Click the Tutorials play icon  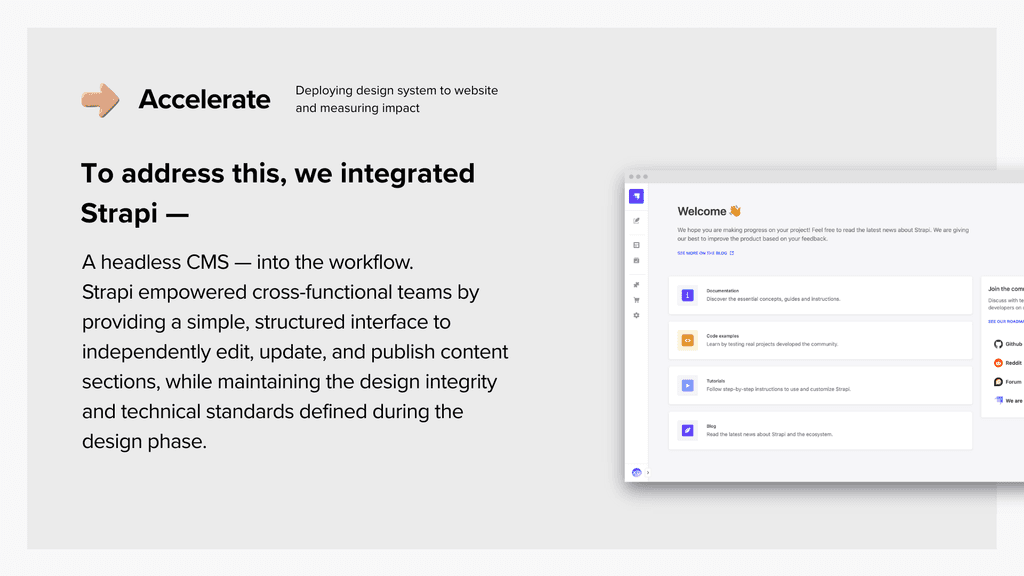687,385
